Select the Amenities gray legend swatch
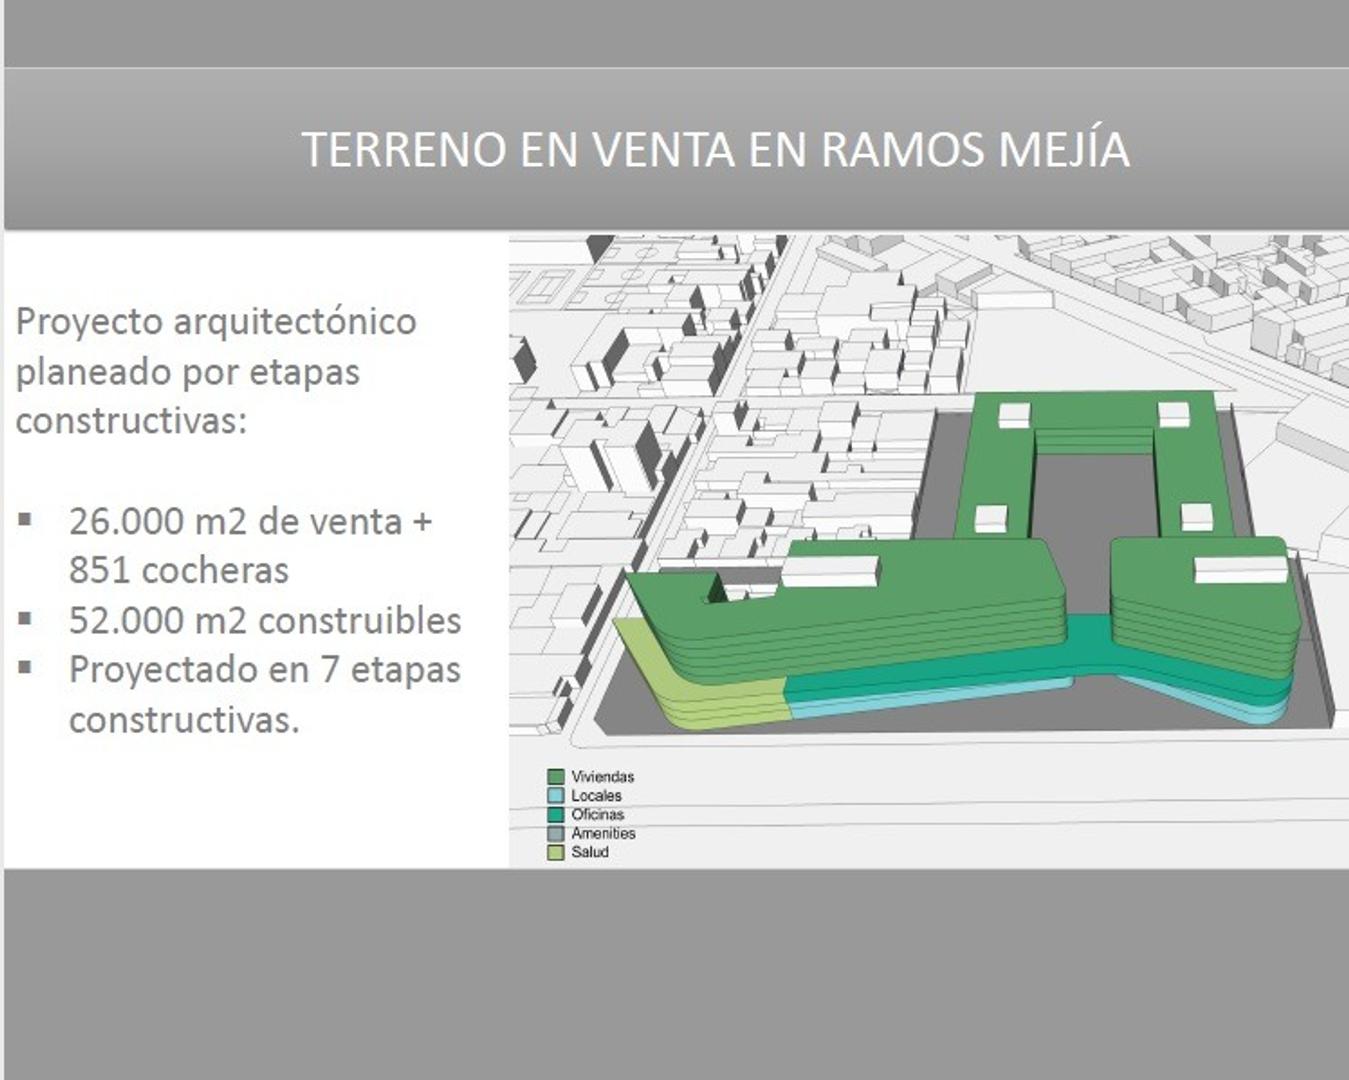The width and height of the screenshot is (1349, 1080). [556, 834]
